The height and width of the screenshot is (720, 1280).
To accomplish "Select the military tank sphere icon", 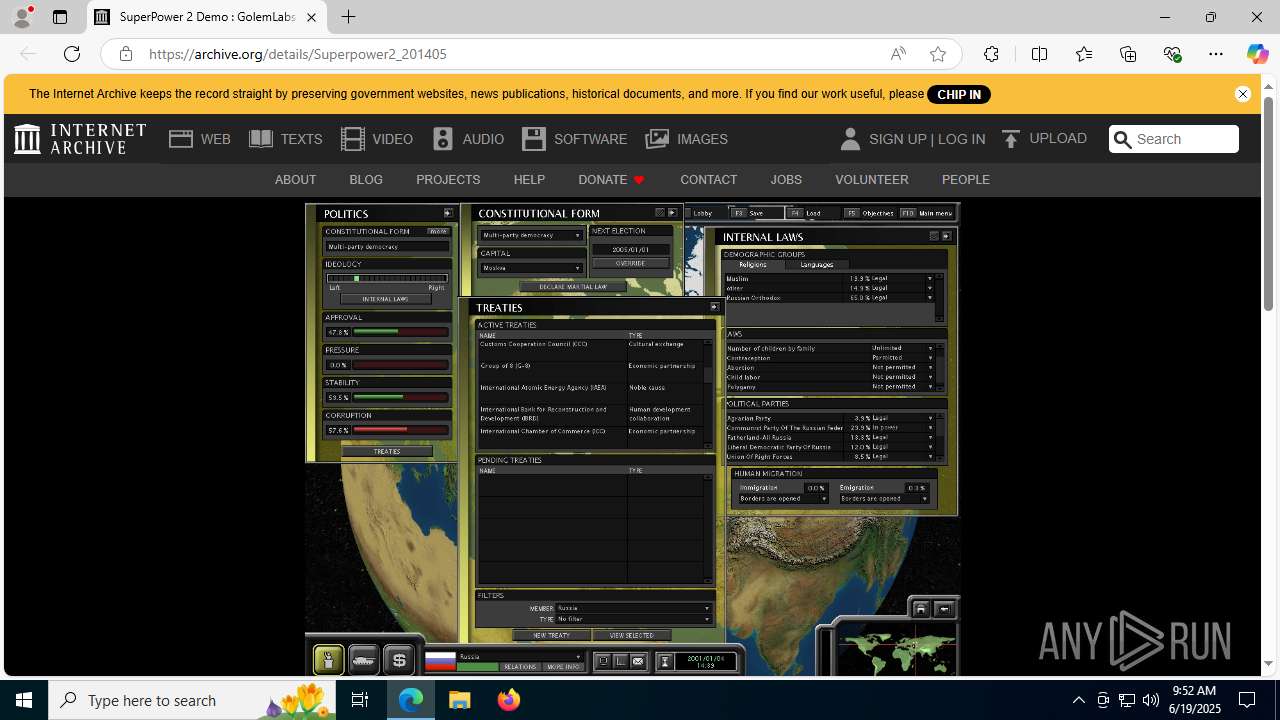I will pos(364,659).
